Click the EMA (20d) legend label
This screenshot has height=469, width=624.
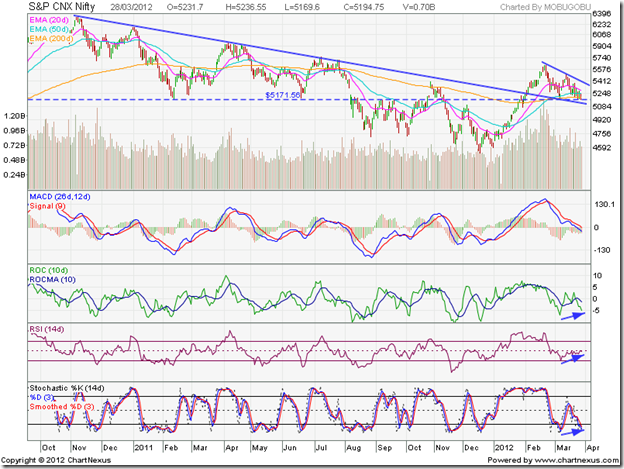(x=49, y=19)
